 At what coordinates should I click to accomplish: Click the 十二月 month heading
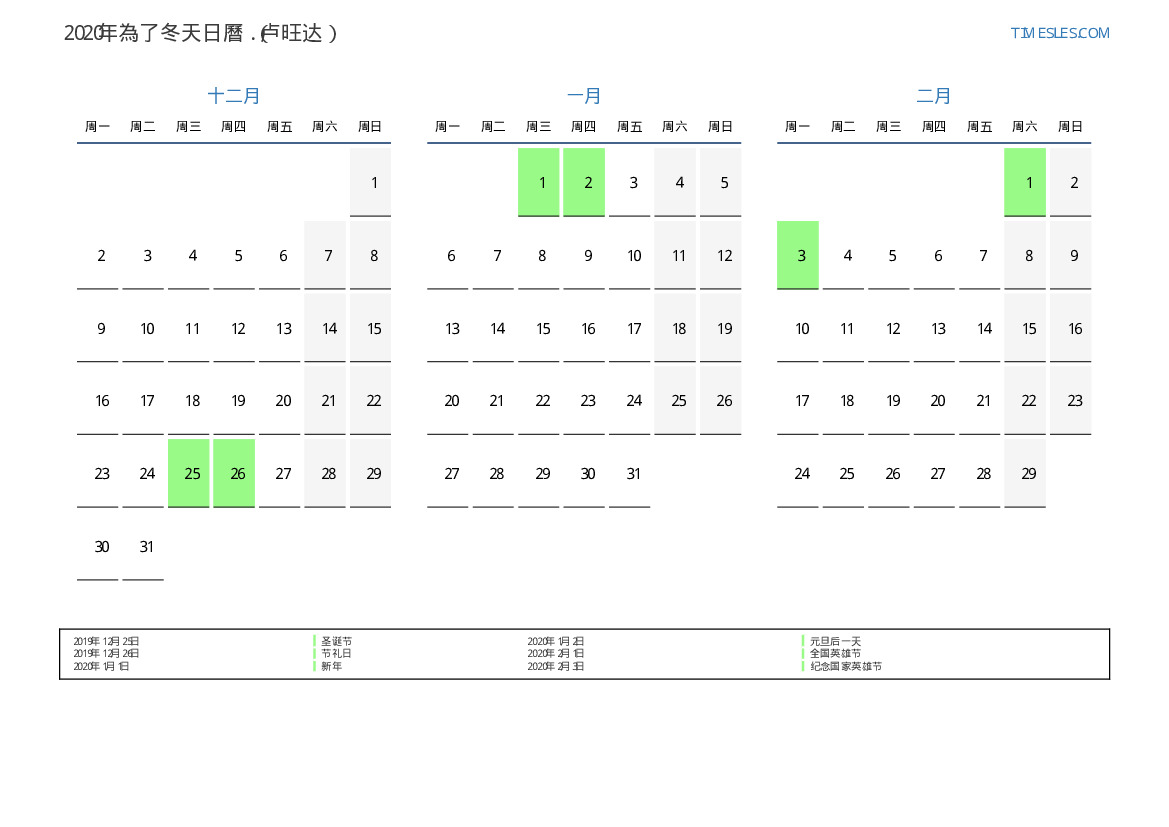[233, 95]
